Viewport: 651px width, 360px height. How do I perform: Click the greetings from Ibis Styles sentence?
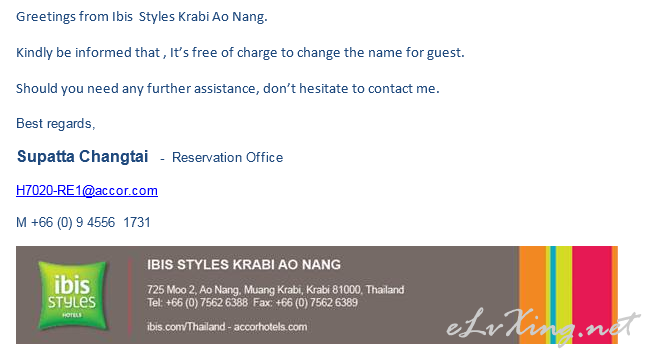click(142, 17)
